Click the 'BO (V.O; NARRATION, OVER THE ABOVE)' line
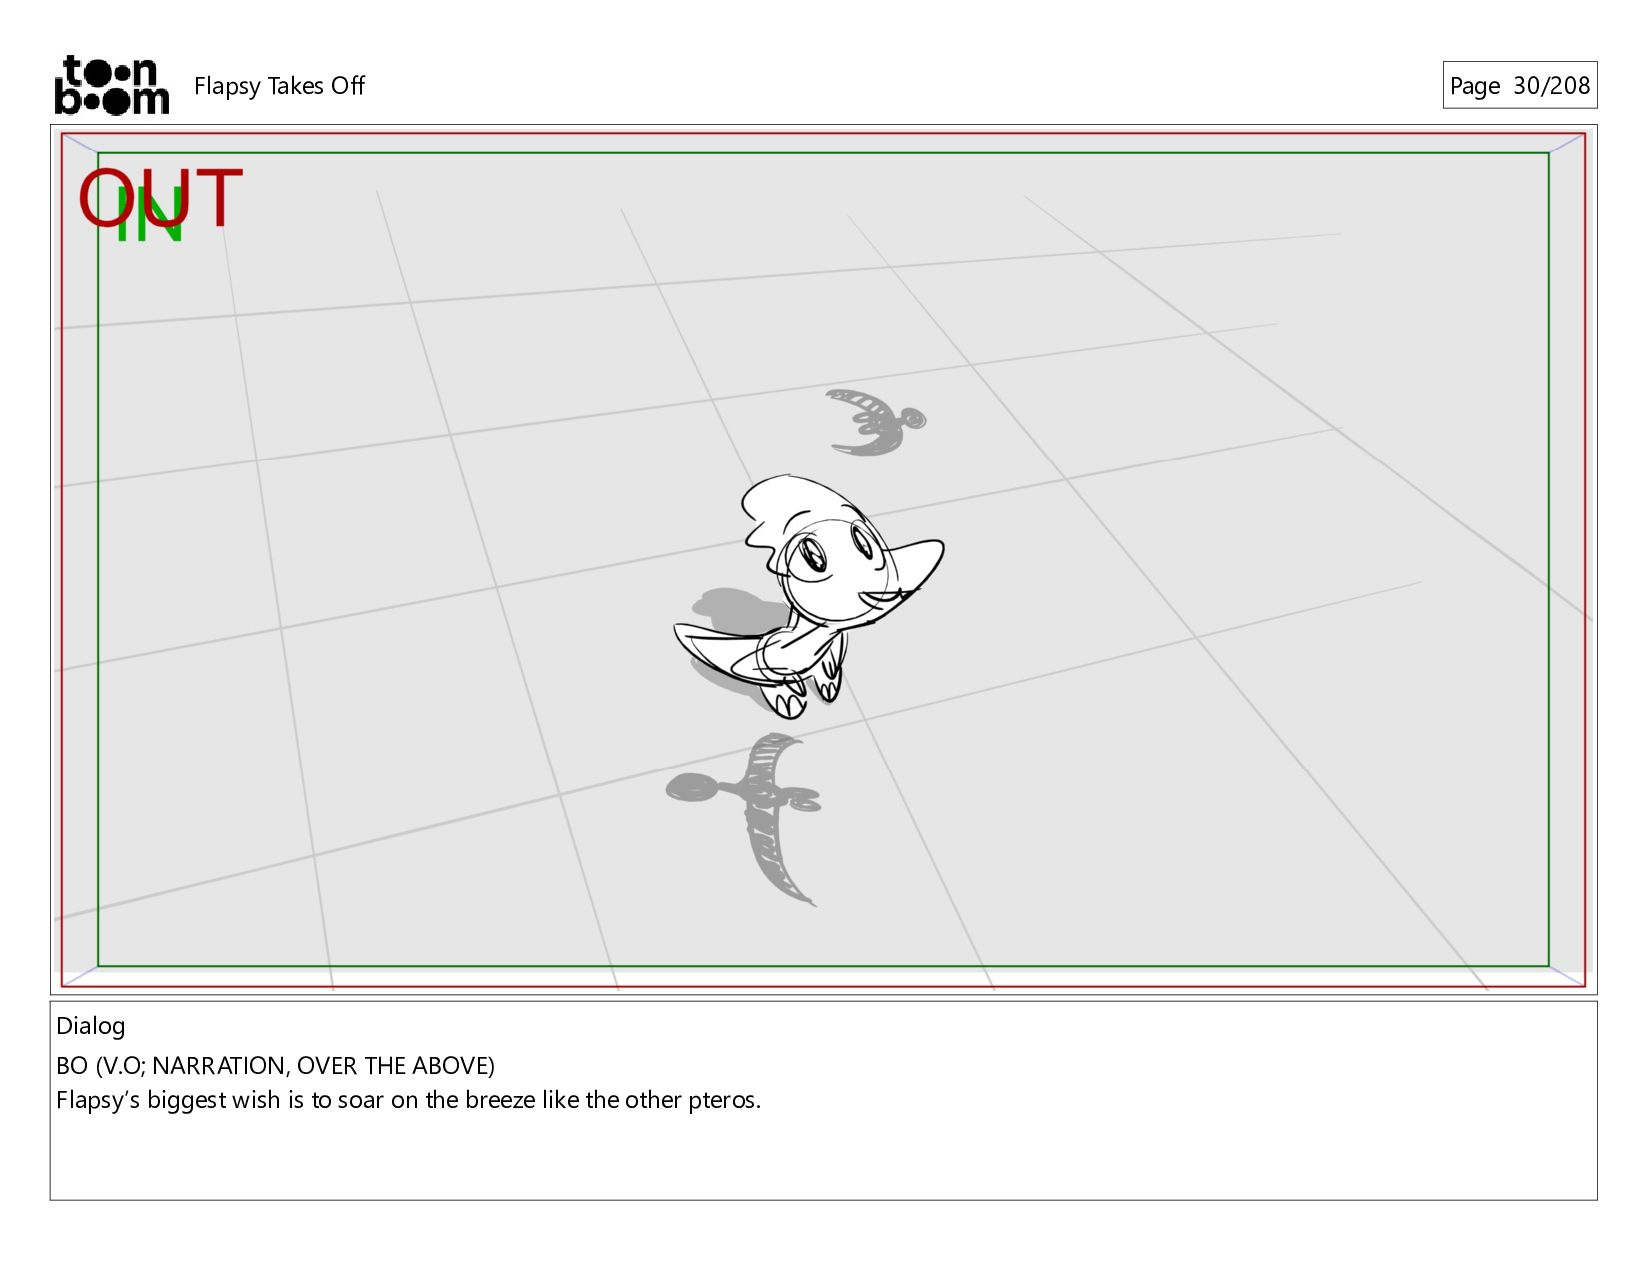1650x1275 pixels. 275,1066
